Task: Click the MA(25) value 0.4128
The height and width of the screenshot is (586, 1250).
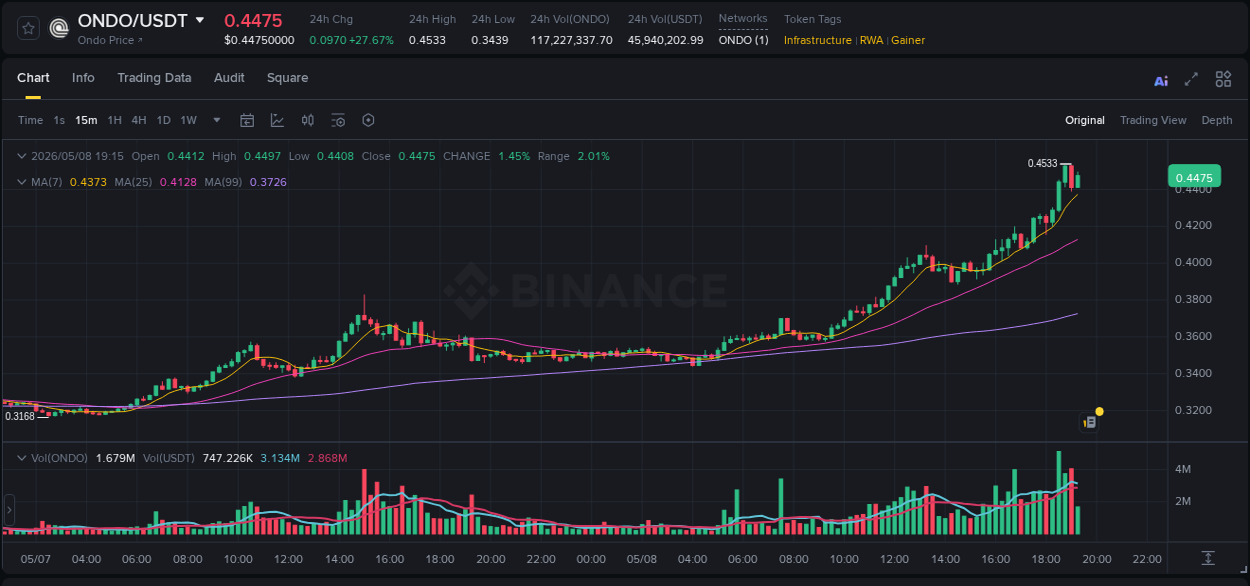Action: click(x=179, y=182)
